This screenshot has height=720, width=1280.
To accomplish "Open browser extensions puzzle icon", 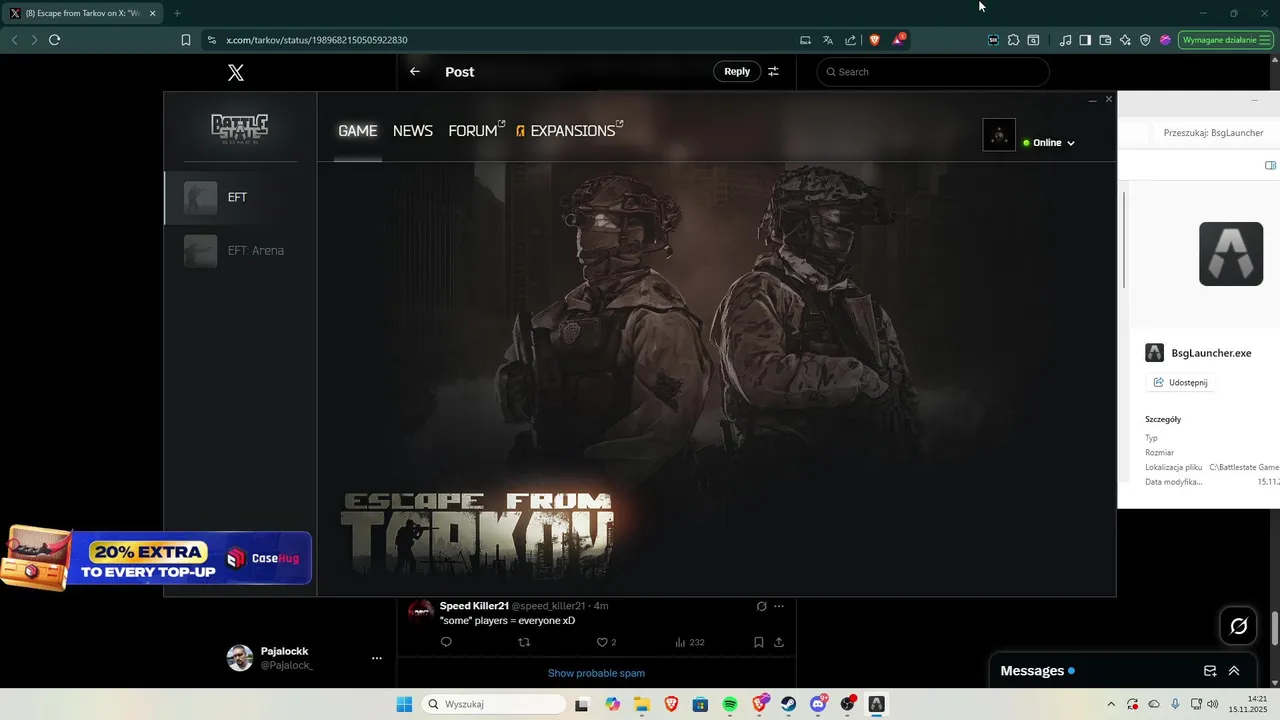I will 1013,40.
